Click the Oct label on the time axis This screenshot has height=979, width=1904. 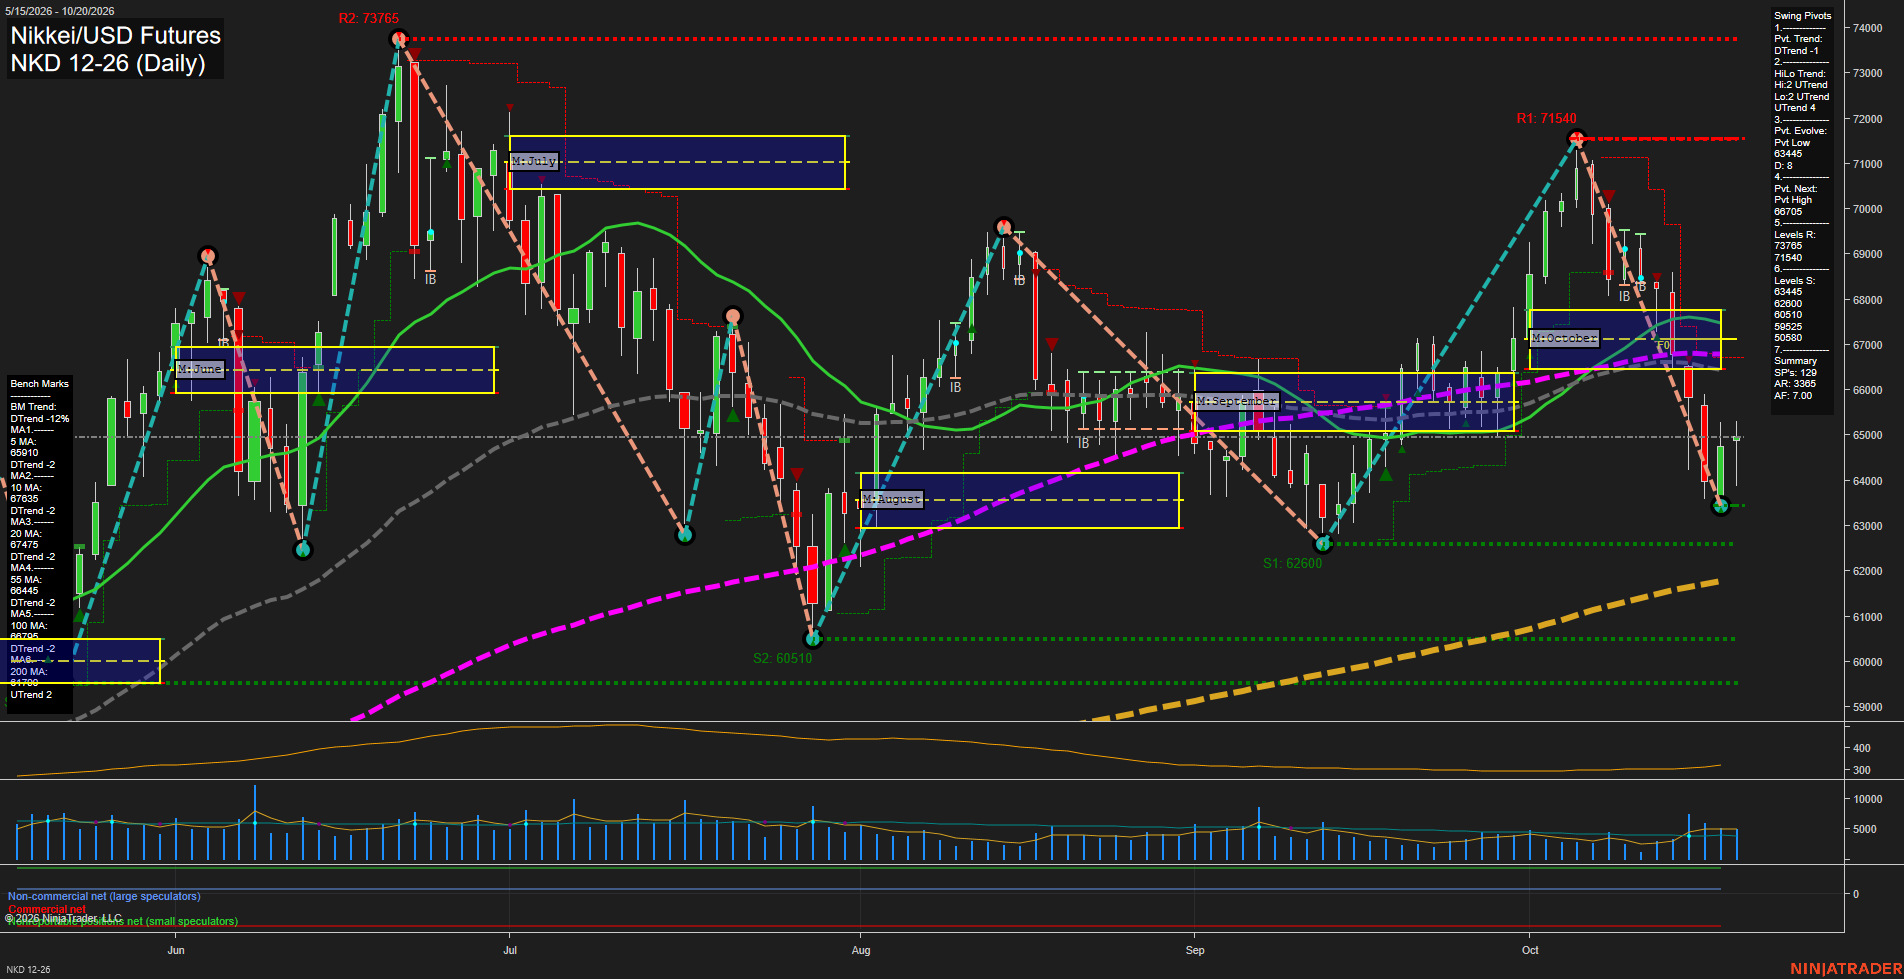coord(1530,950)
